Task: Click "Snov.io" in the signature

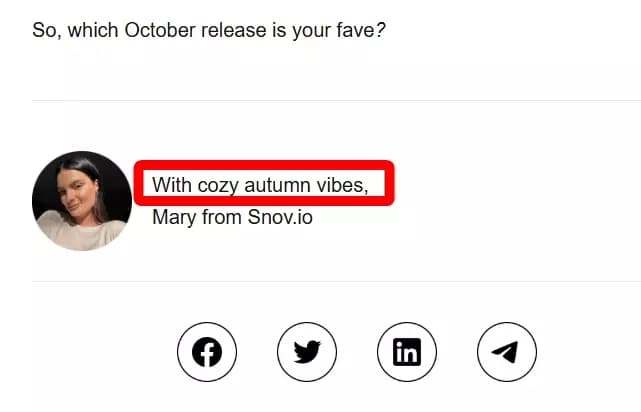Action: 280,216
